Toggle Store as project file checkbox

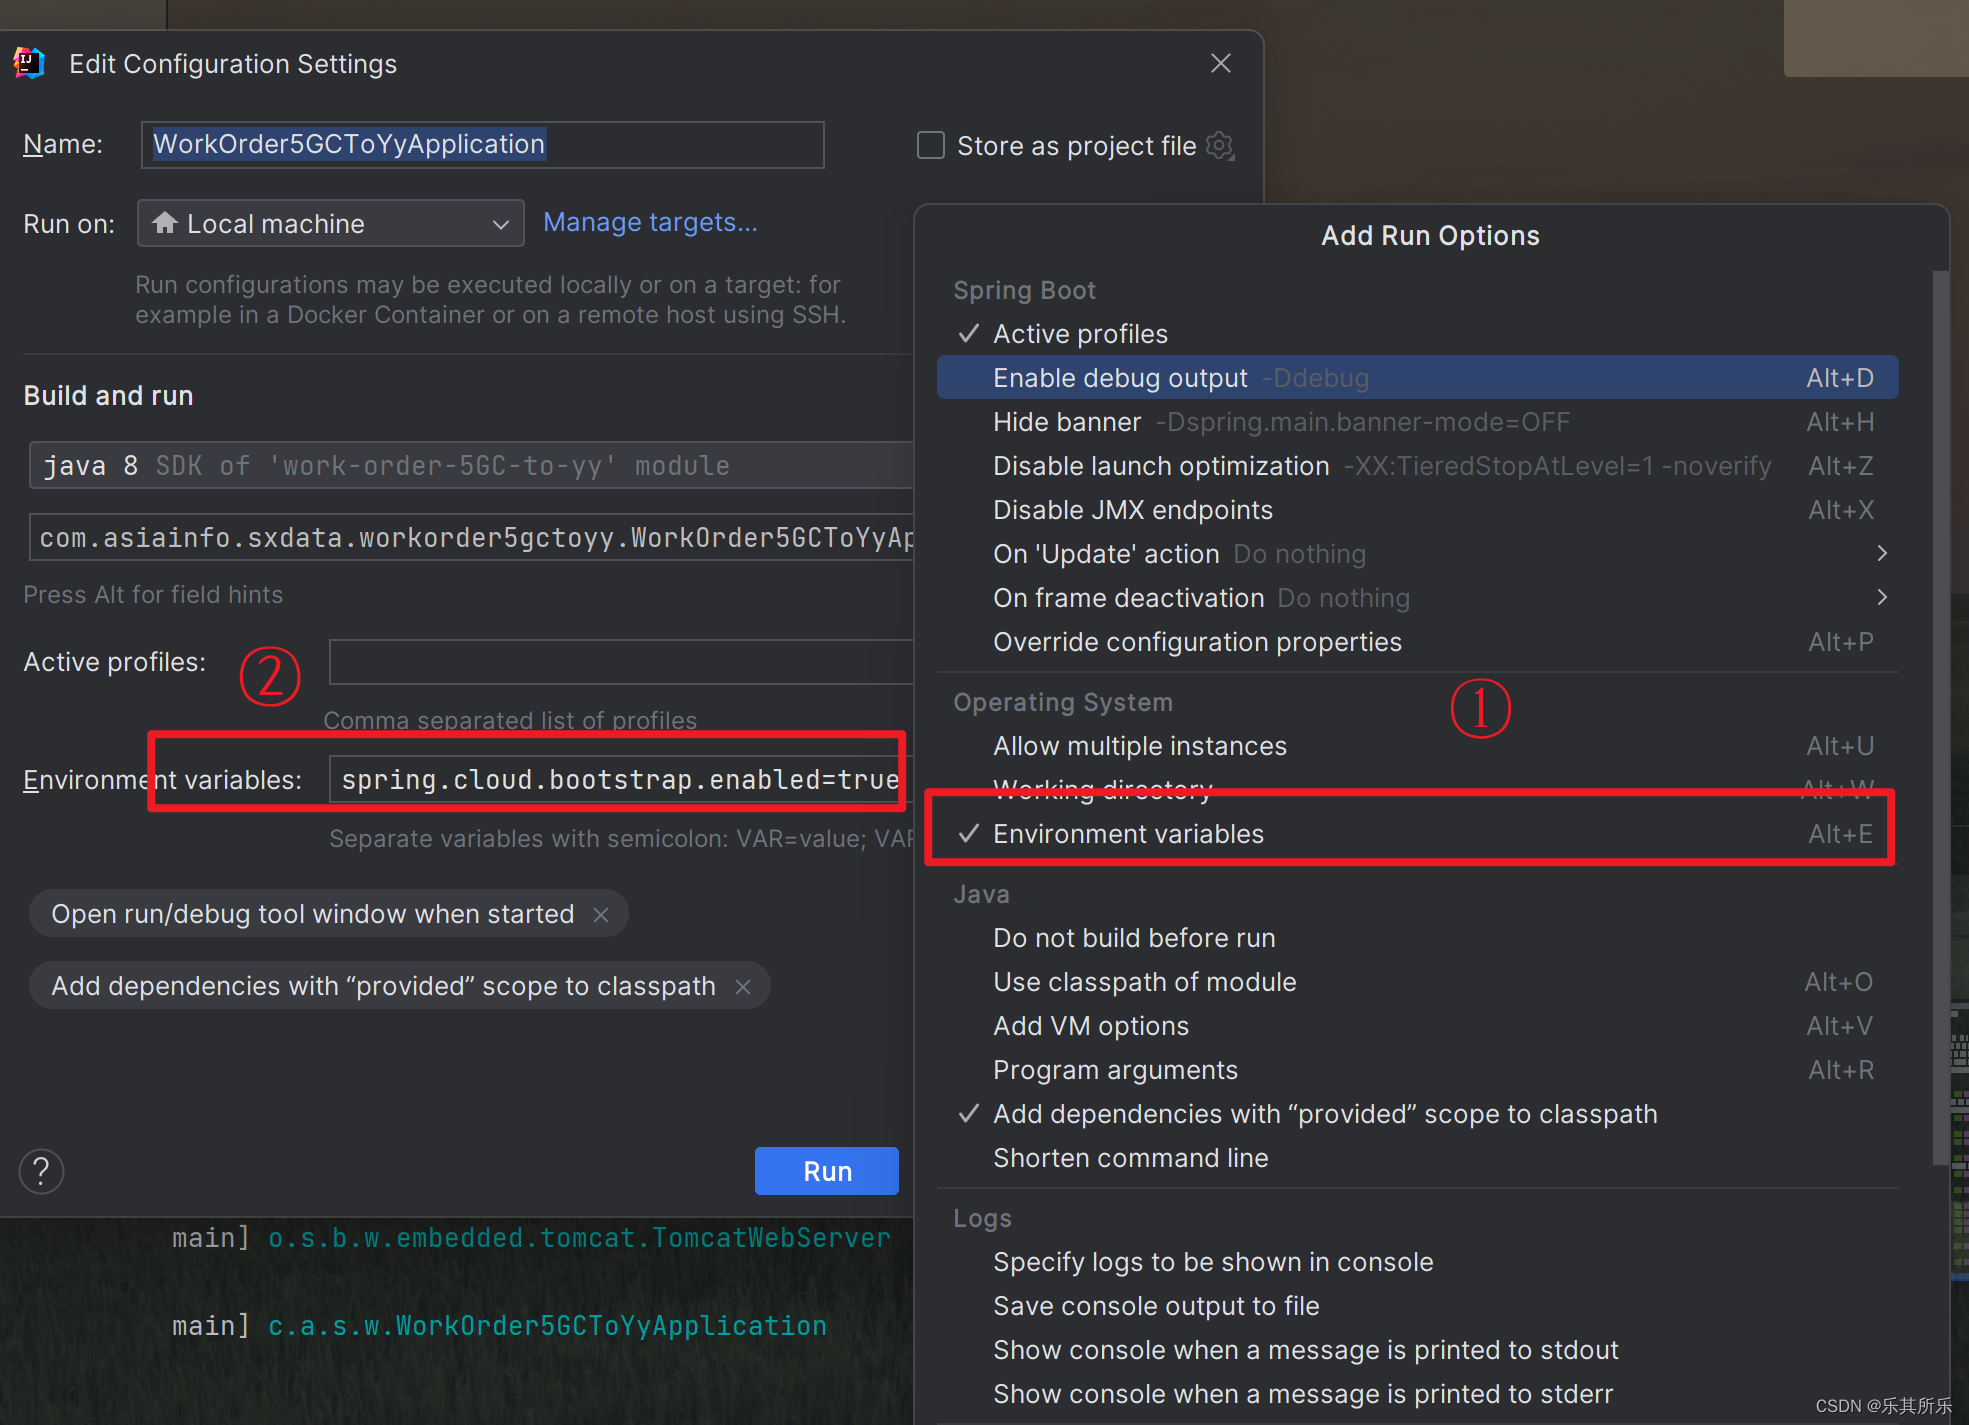coord(928,144)
